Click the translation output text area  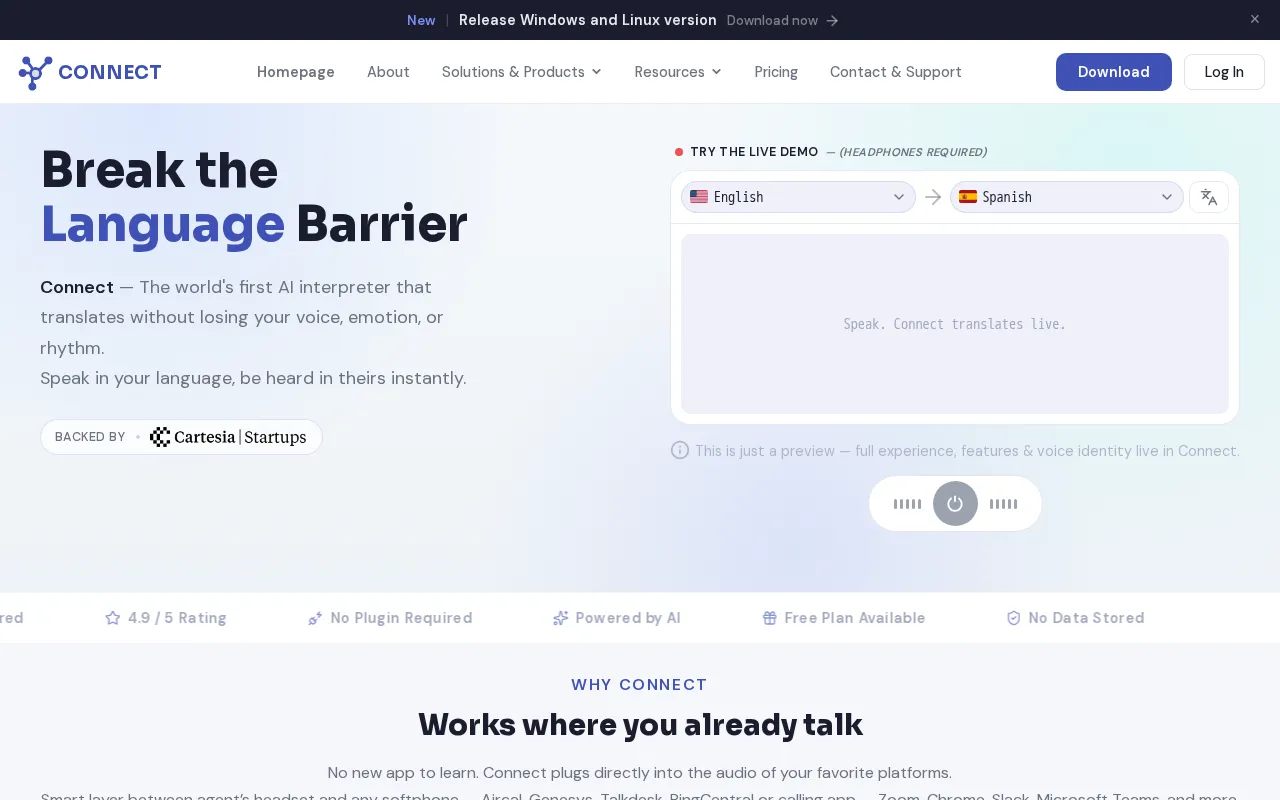(x=955, y=324)
